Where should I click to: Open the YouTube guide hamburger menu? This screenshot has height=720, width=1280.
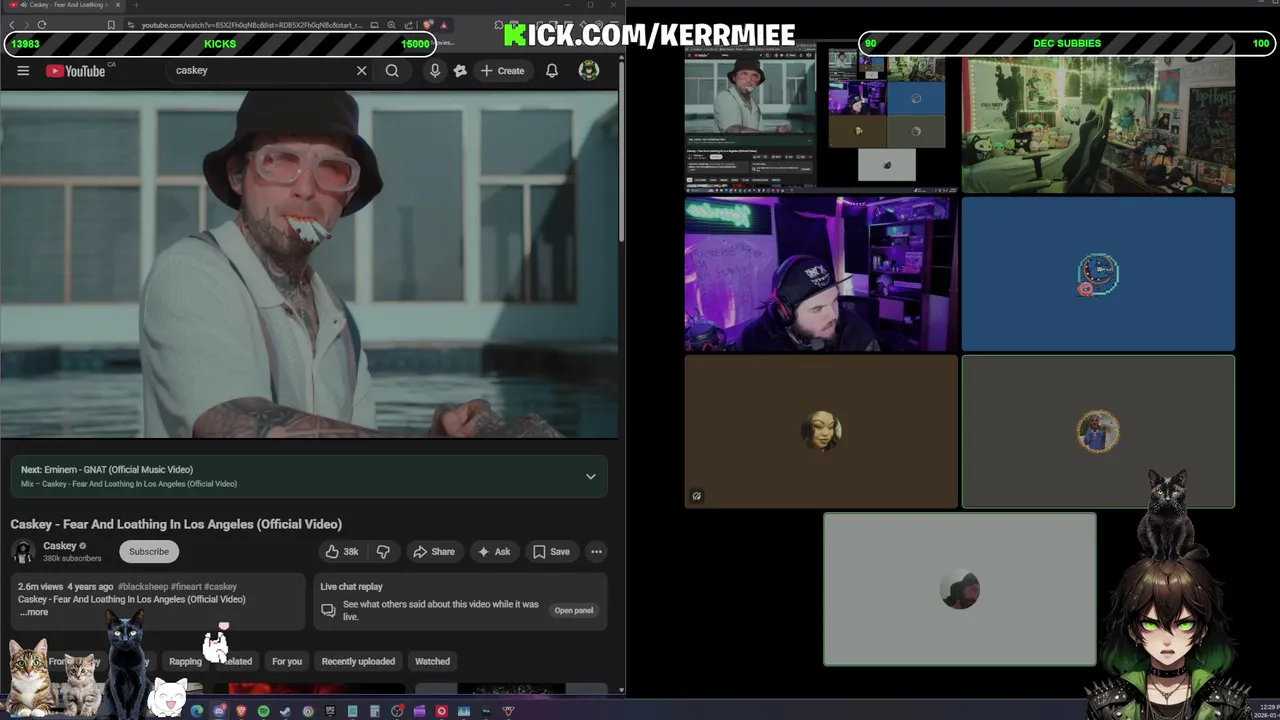(x=23, y=71)
